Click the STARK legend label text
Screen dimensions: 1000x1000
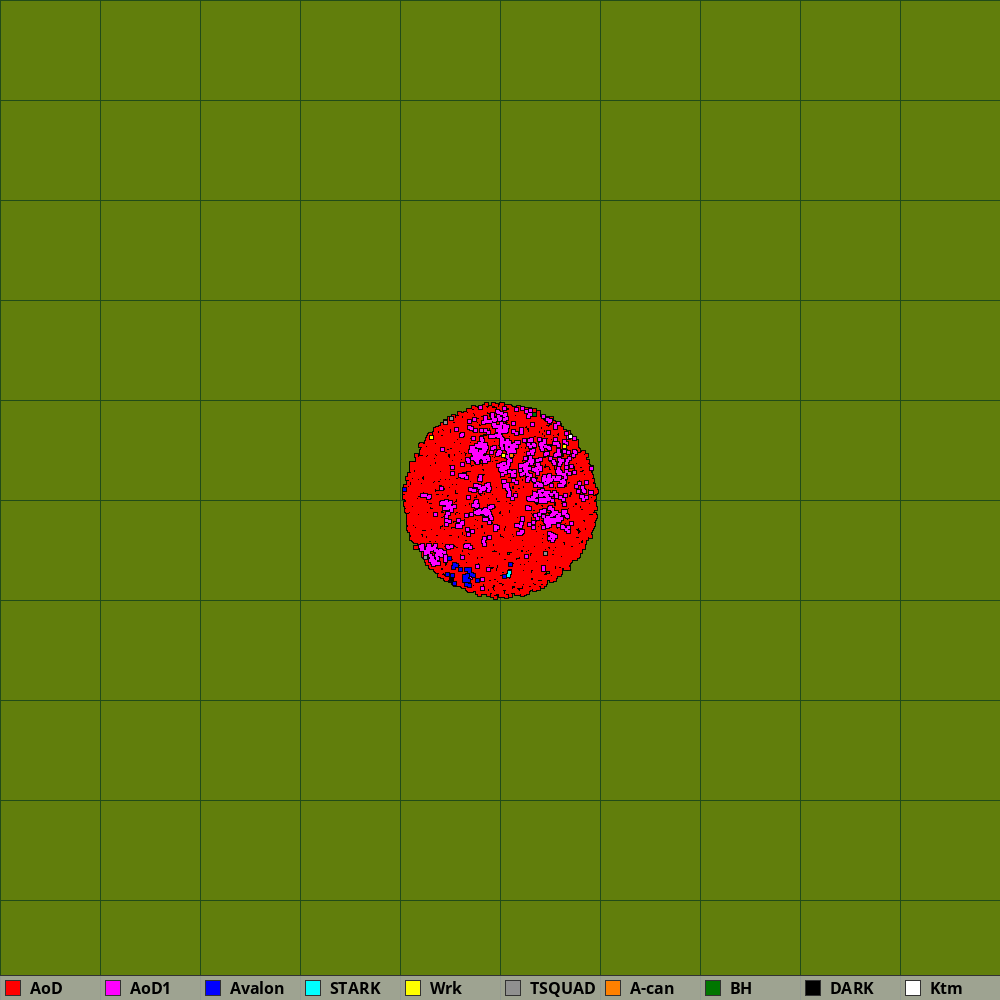(x=355, y=988)
